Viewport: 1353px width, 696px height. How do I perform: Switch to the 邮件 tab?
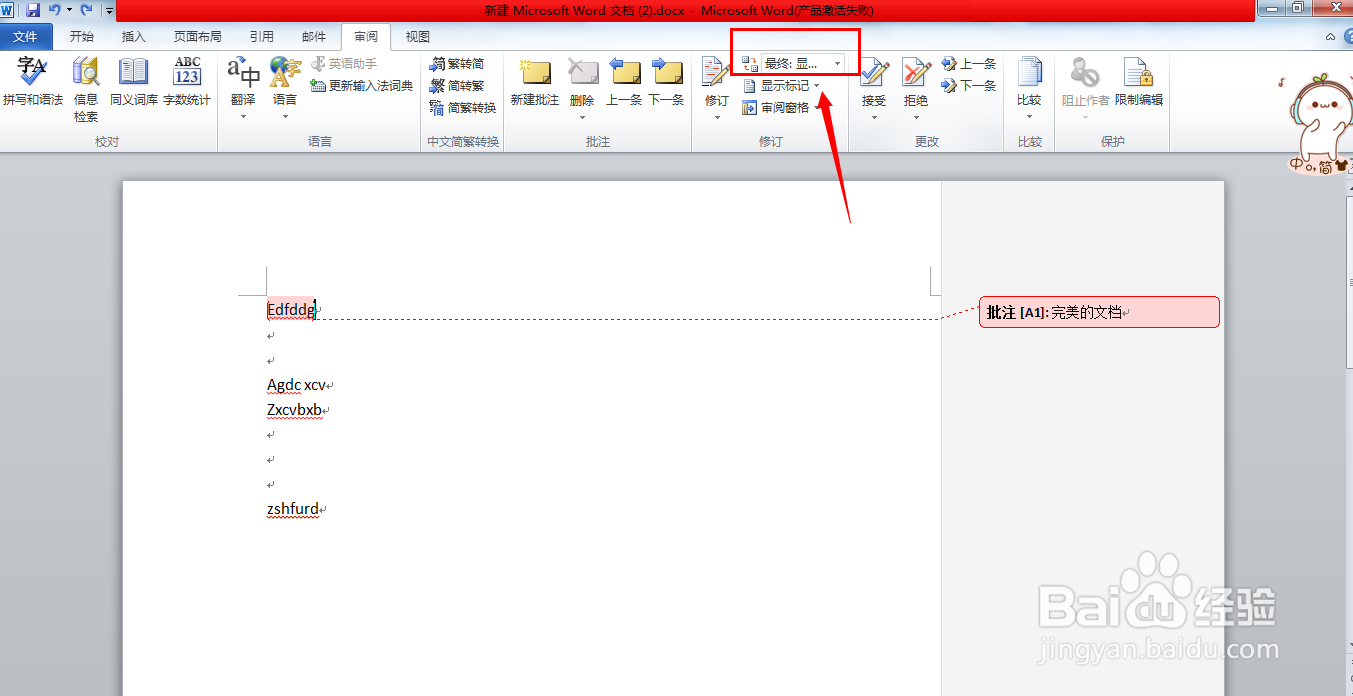click(314, 37)
